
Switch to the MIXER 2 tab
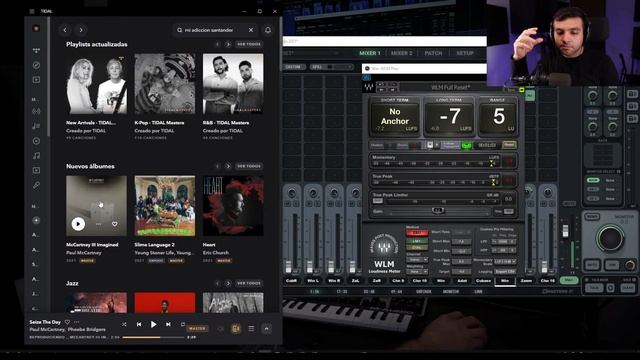pyautogui.click(x=402, y=53)
